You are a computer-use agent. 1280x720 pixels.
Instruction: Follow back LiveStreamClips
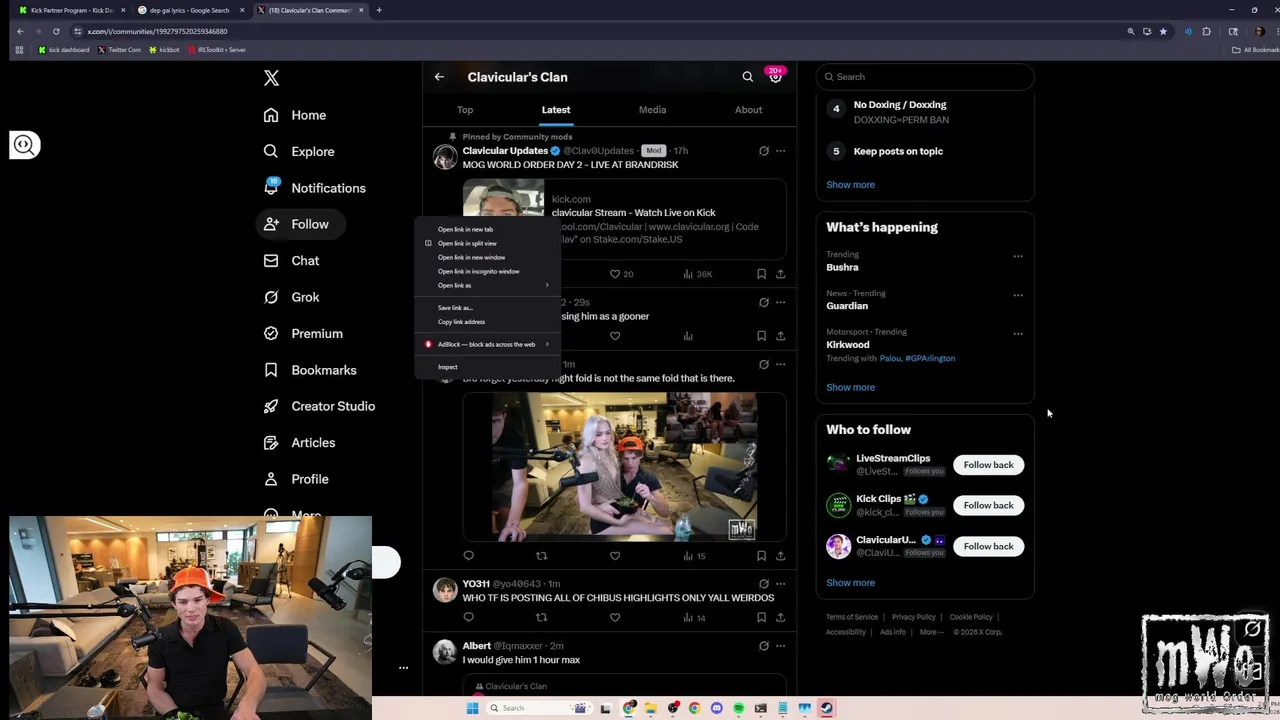pos(988,465)
